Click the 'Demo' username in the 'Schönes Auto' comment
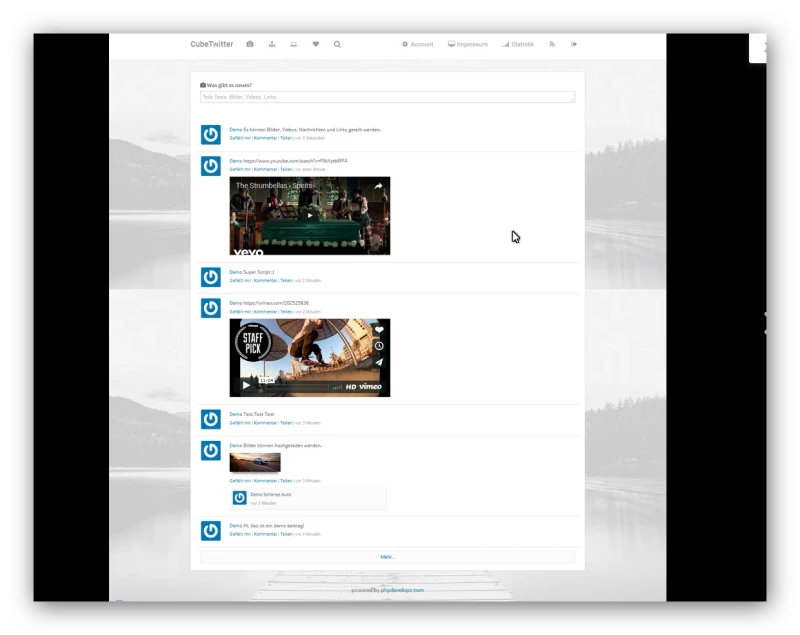800x635 pixels. pos(256,495)
